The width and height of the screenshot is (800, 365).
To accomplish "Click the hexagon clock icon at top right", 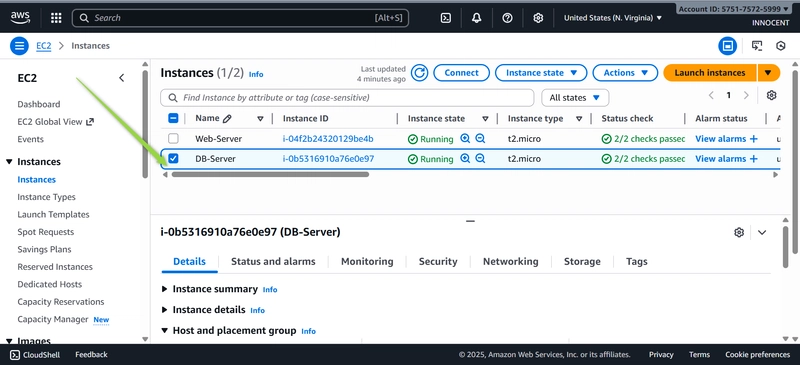I will pyautogui.click(x=781, y=46).
